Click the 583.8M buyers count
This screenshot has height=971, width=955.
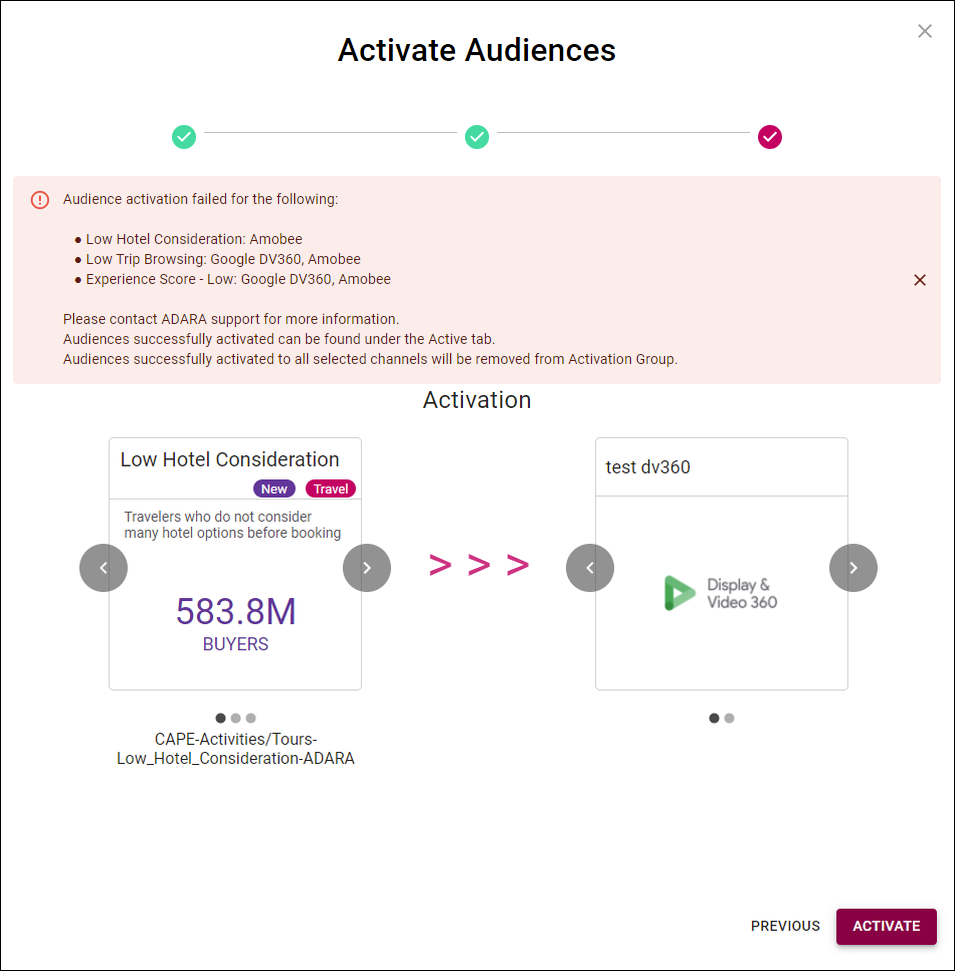(236, 611)
